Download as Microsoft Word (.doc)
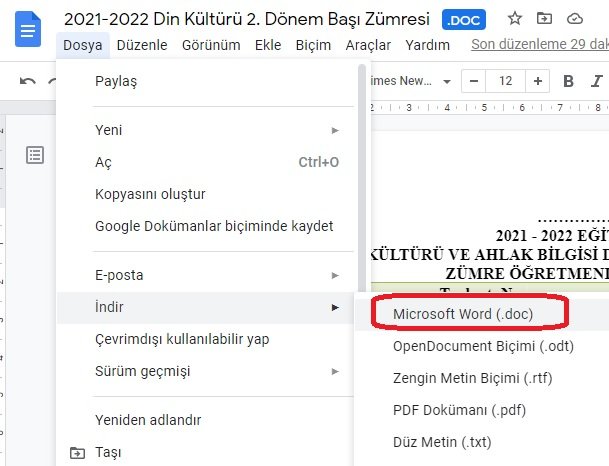 point(482,314)
